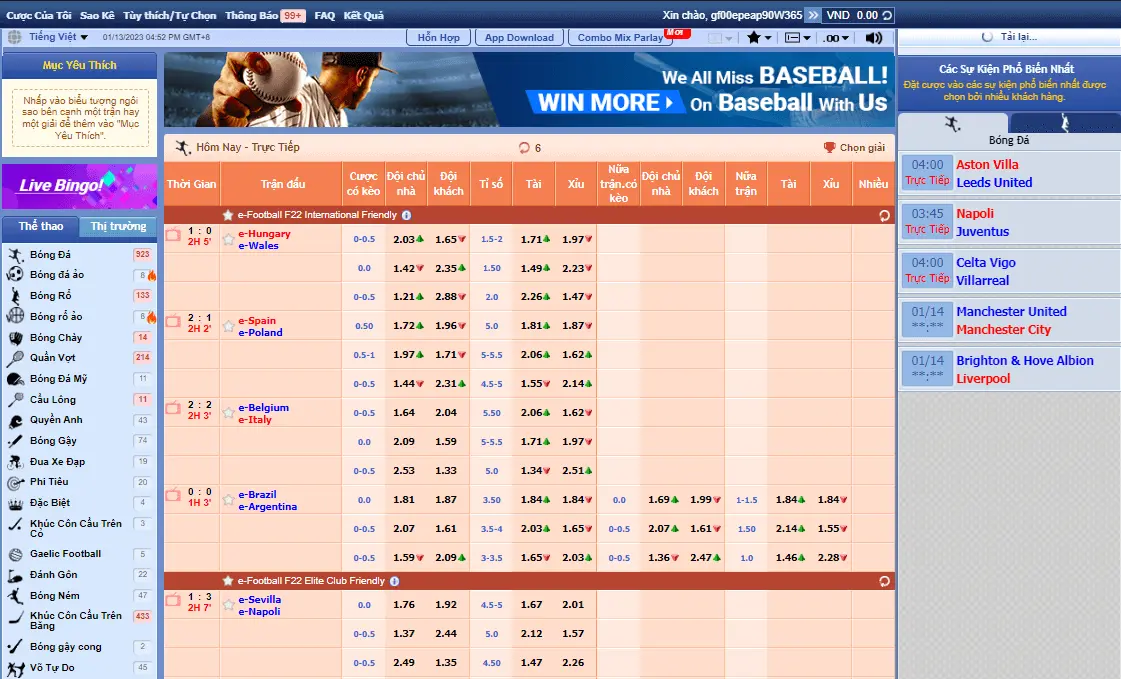
Task: Refresh the e-Football F22 Elite Club Friendly section
Action: [884, 581]
